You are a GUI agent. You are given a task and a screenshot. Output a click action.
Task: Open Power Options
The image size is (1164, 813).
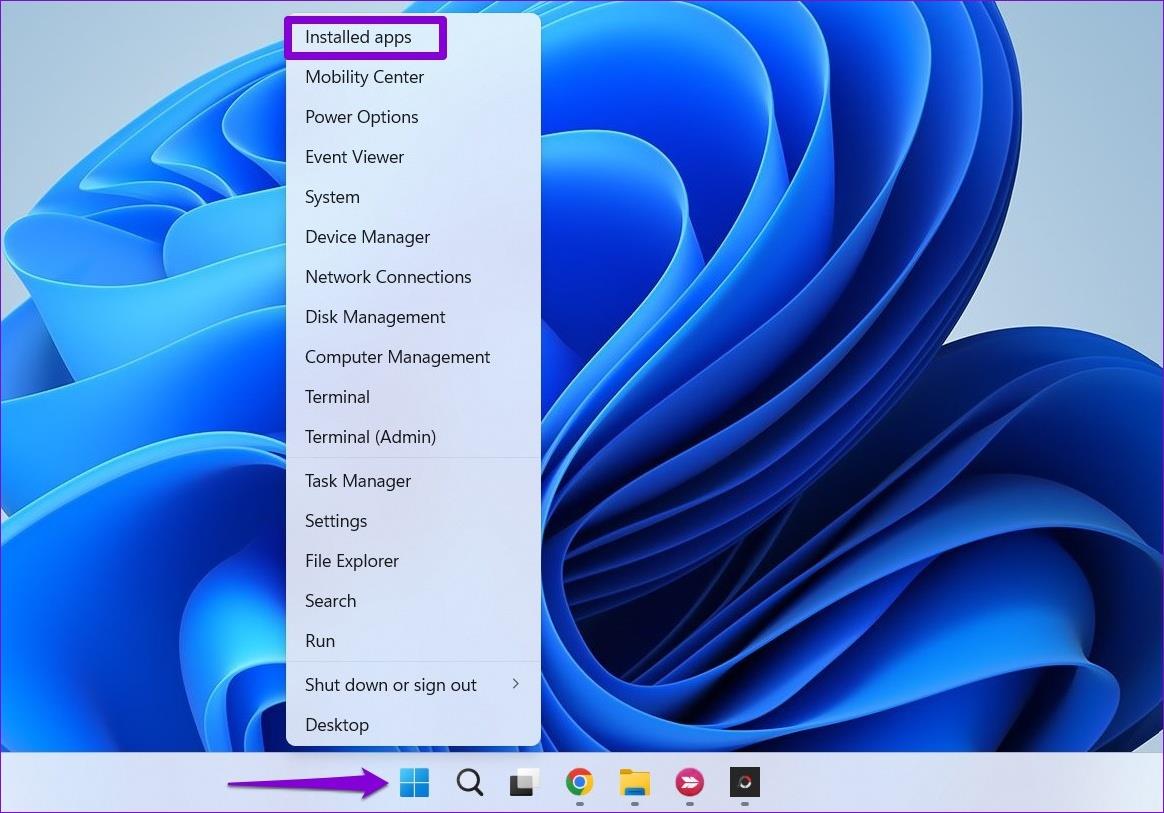tap(361, 117)
